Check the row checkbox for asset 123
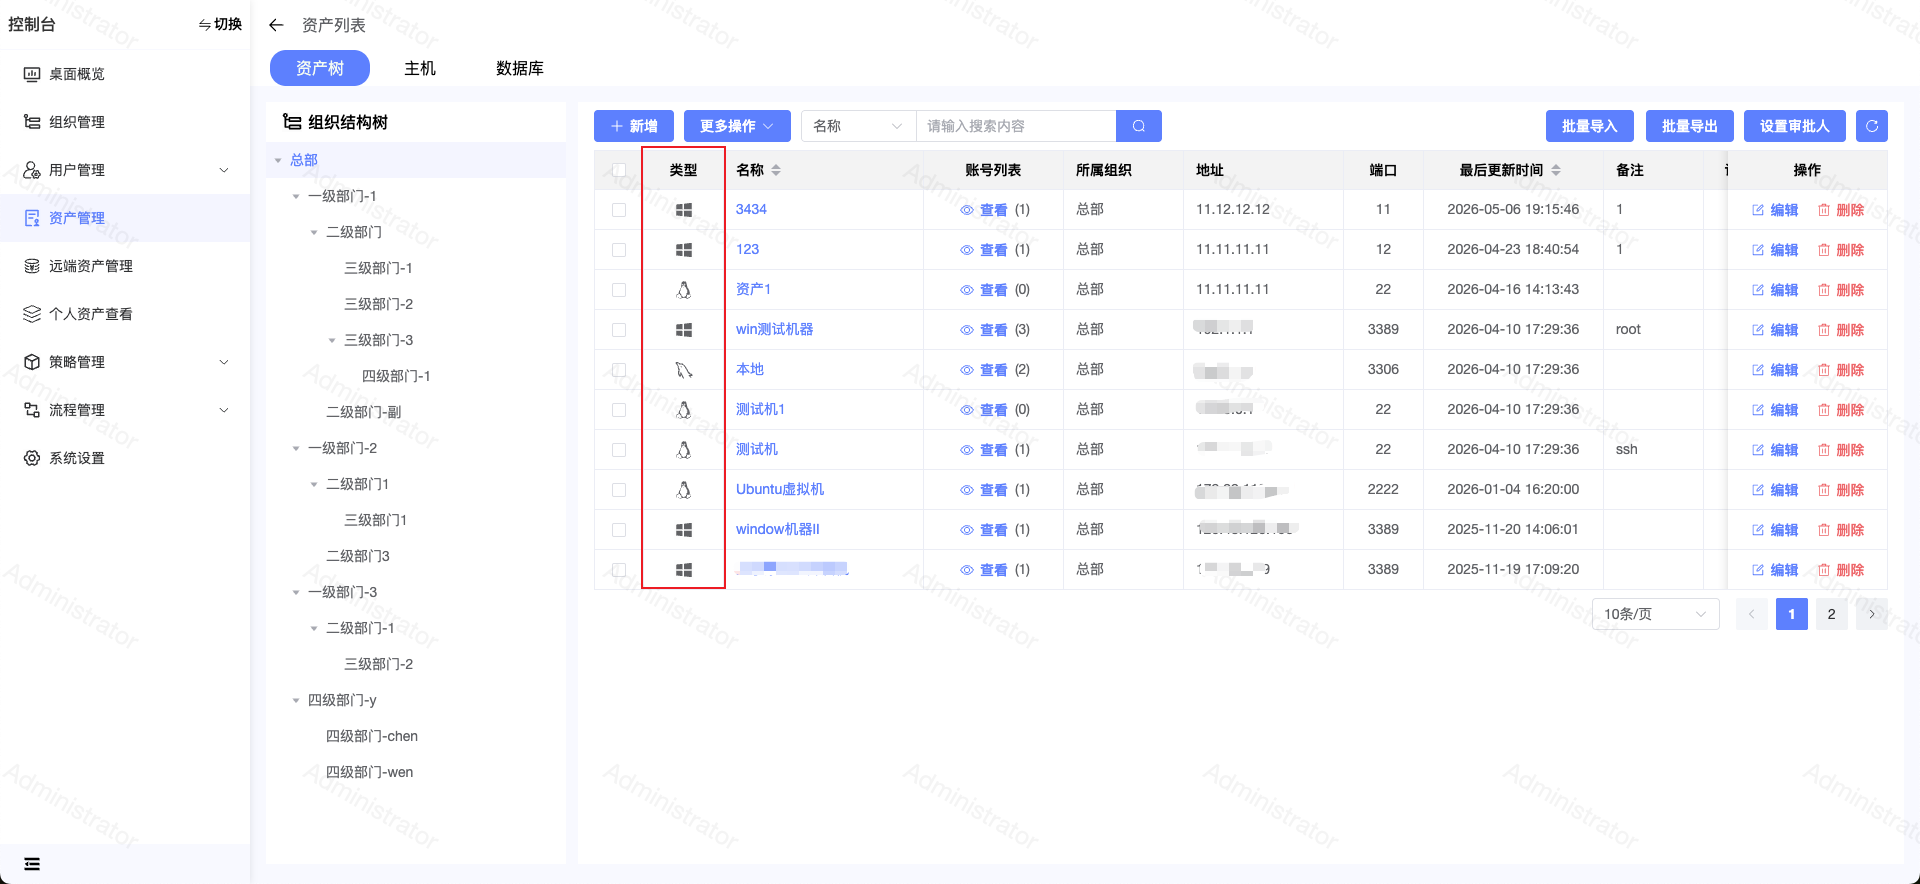The height and width of the screenshot is (884, 1920). 619,250
